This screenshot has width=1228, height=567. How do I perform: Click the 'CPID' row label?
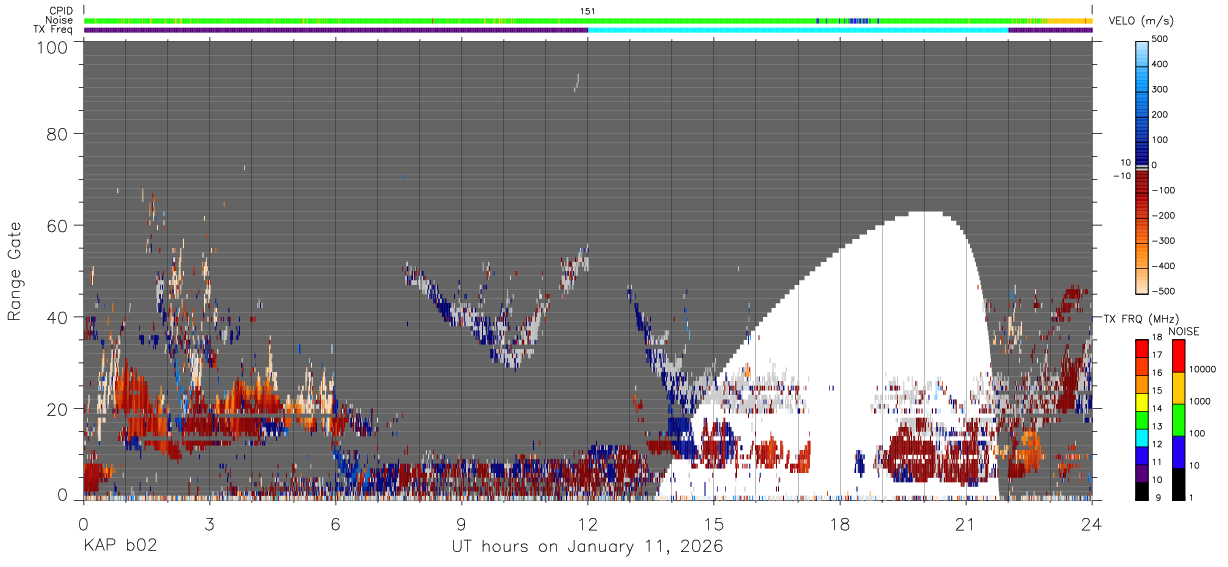click(62, 11)
